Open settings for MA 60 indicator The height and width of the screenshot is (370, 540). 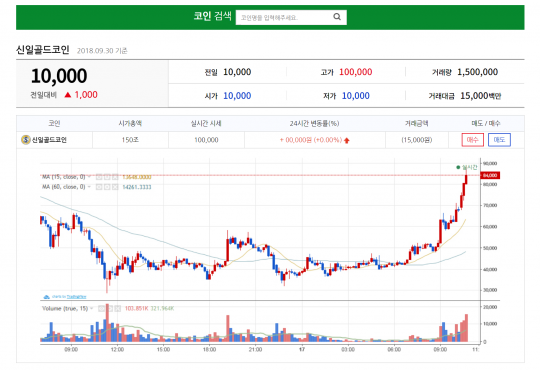pyautogui.click(x=107, y=187)
